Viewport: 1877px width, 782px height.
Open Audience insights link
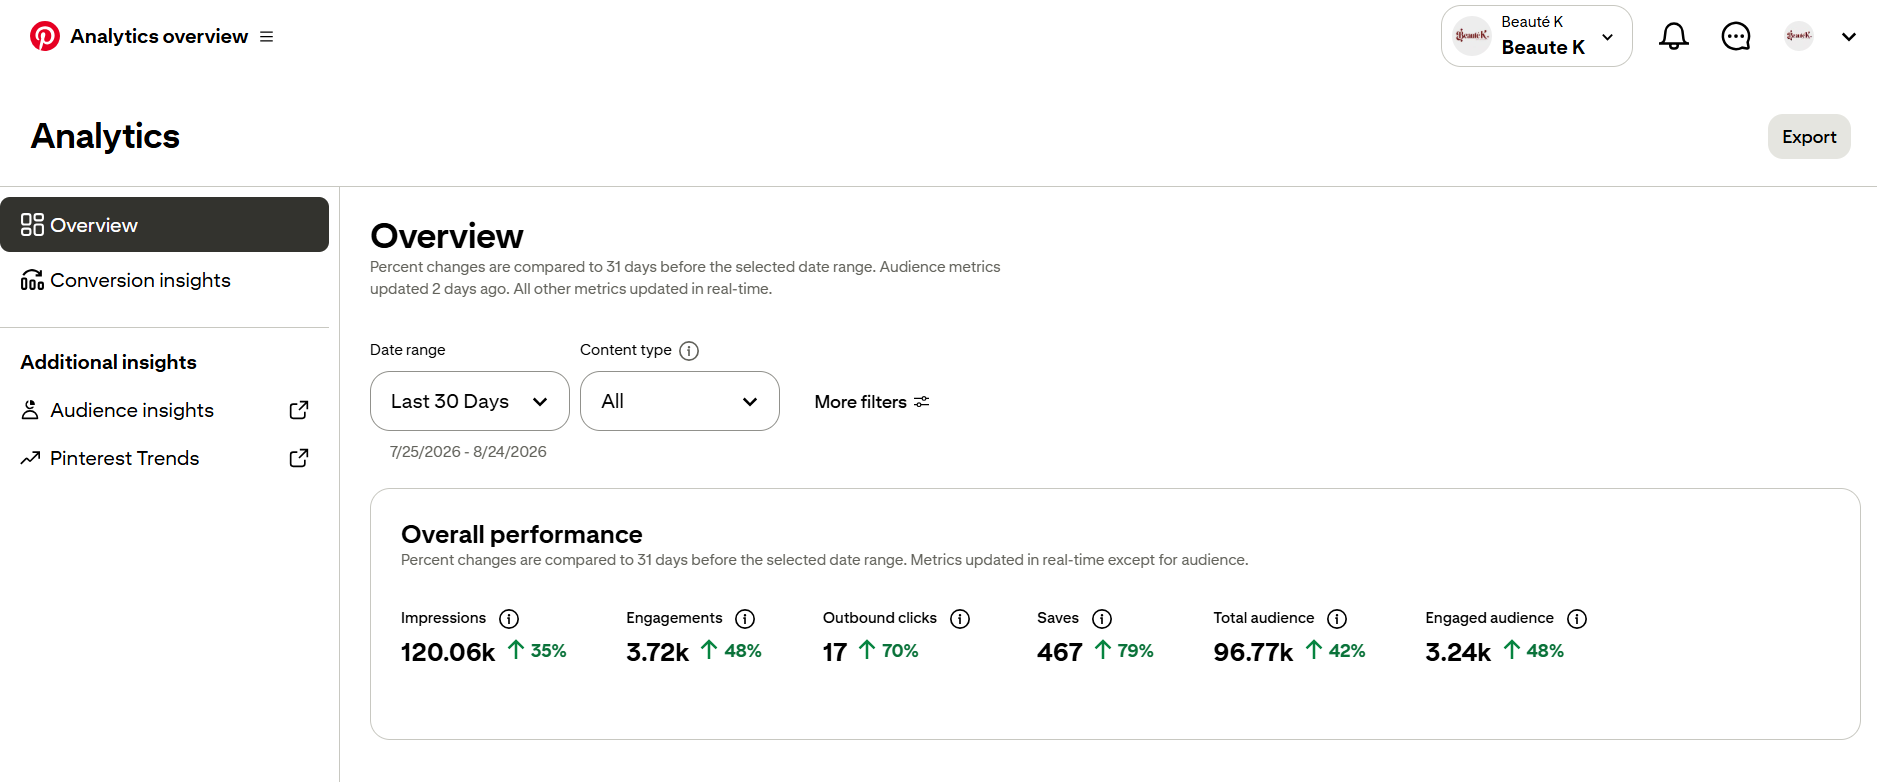[164, 410]
